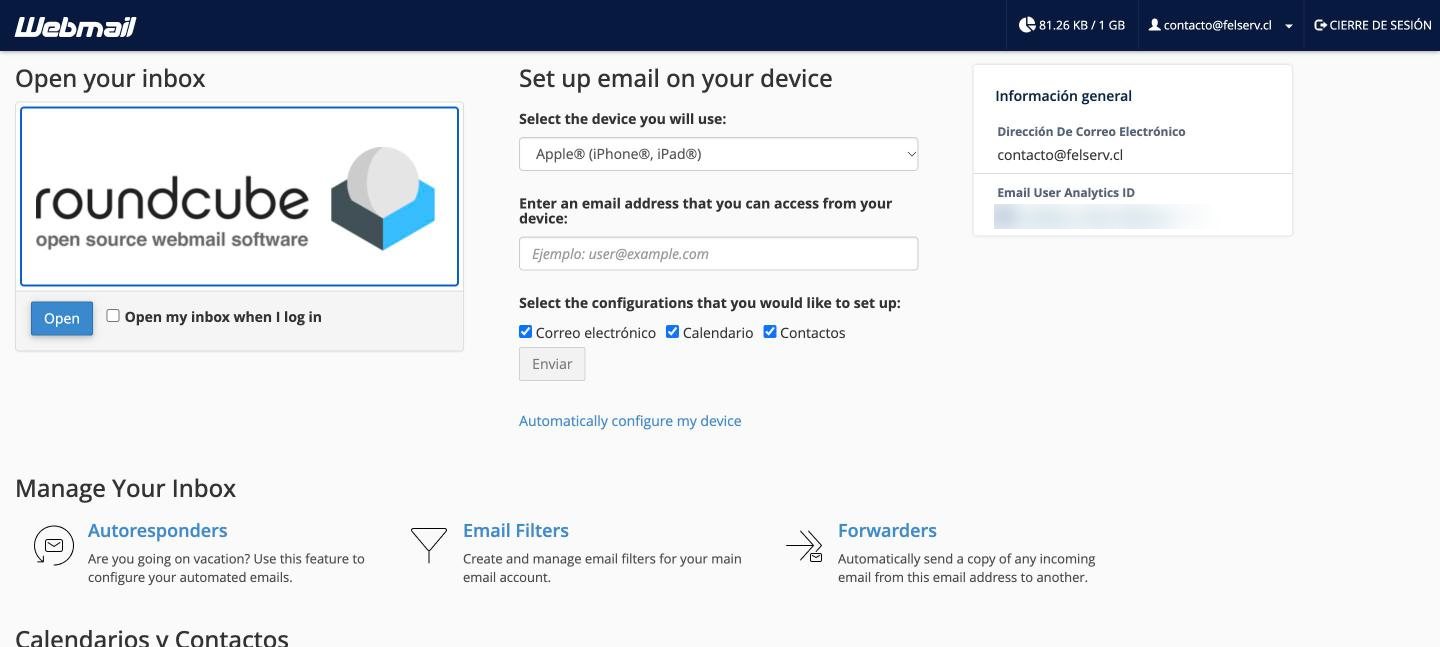Click the contacto@felserv.cl address under Información general

[1060, 155]
